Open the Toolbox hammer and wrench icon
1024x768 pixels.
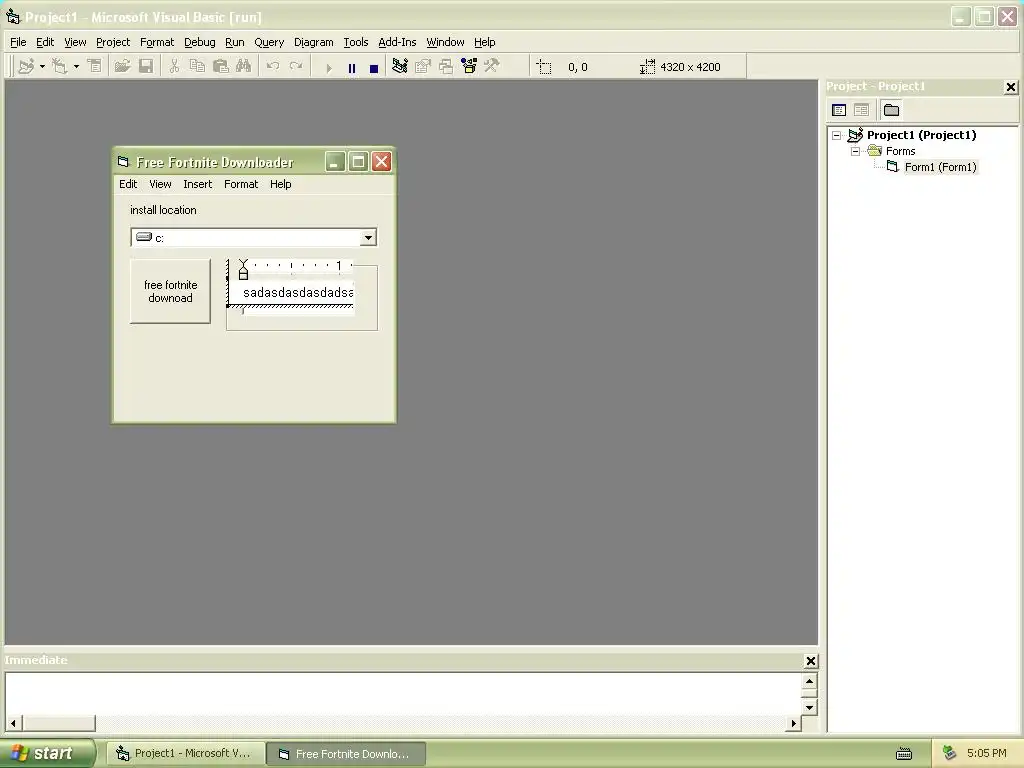[492, 67]
